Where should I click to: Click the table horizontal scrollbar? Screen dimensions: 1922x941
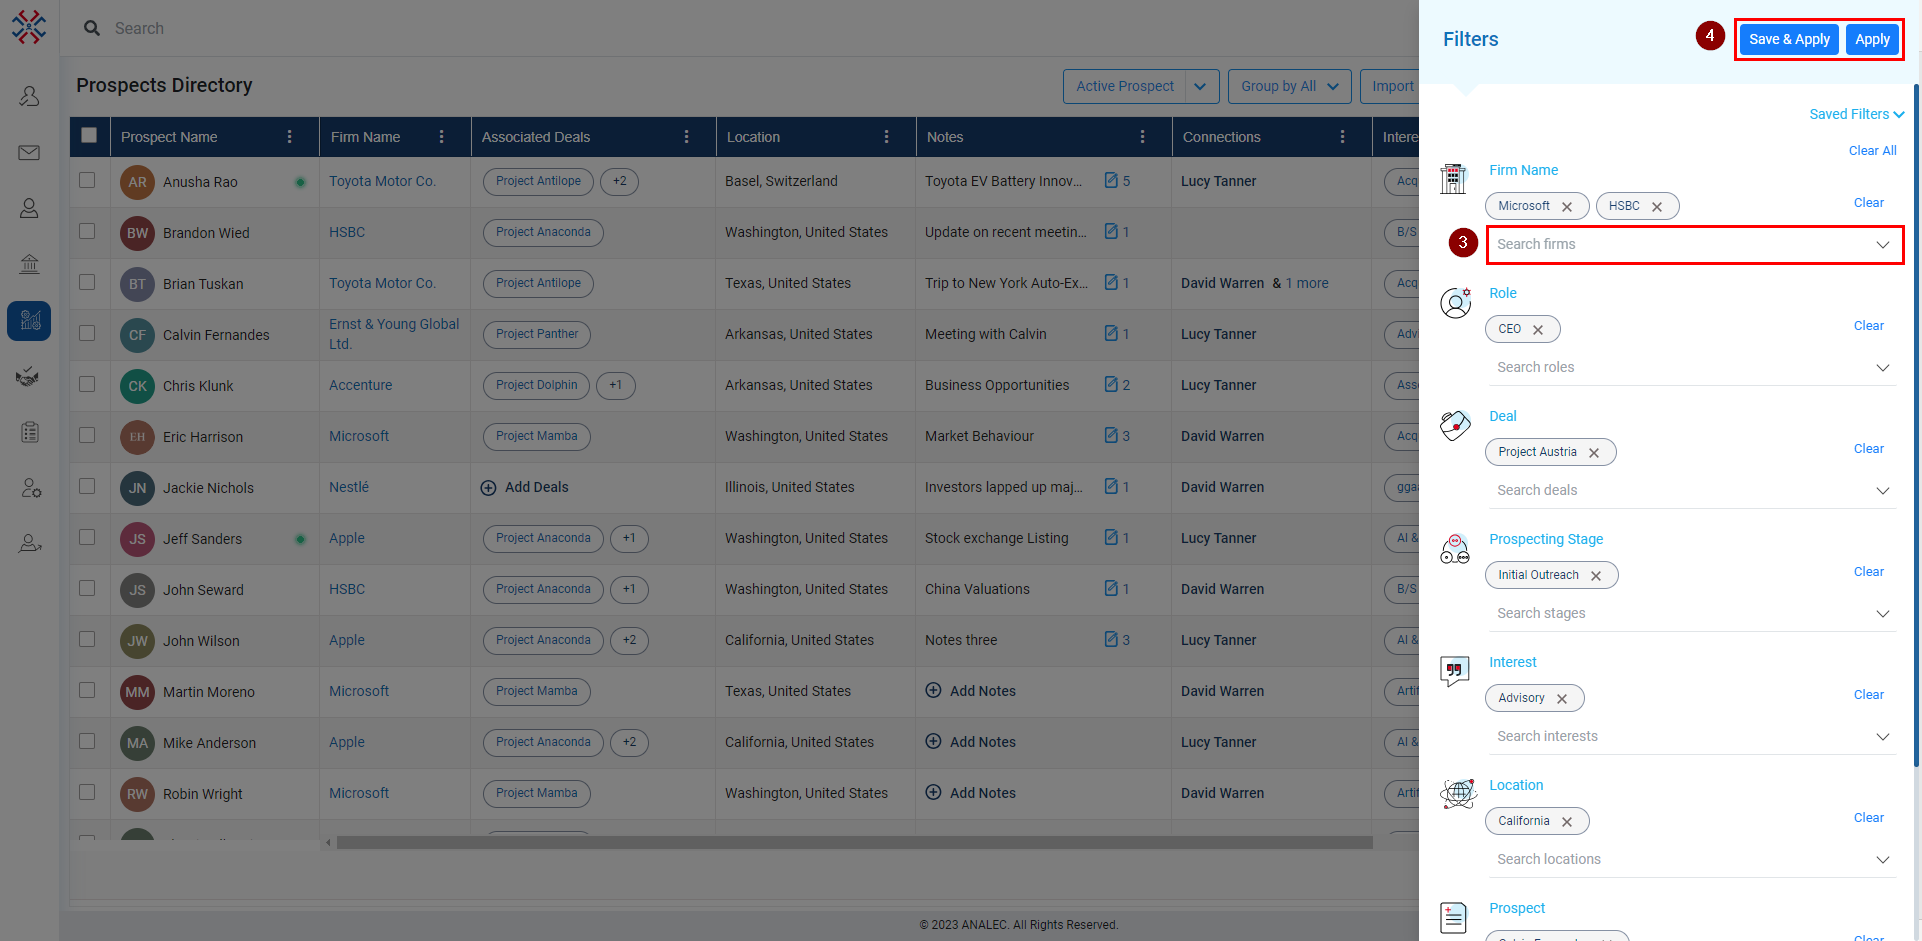click(x=854, y=843)
